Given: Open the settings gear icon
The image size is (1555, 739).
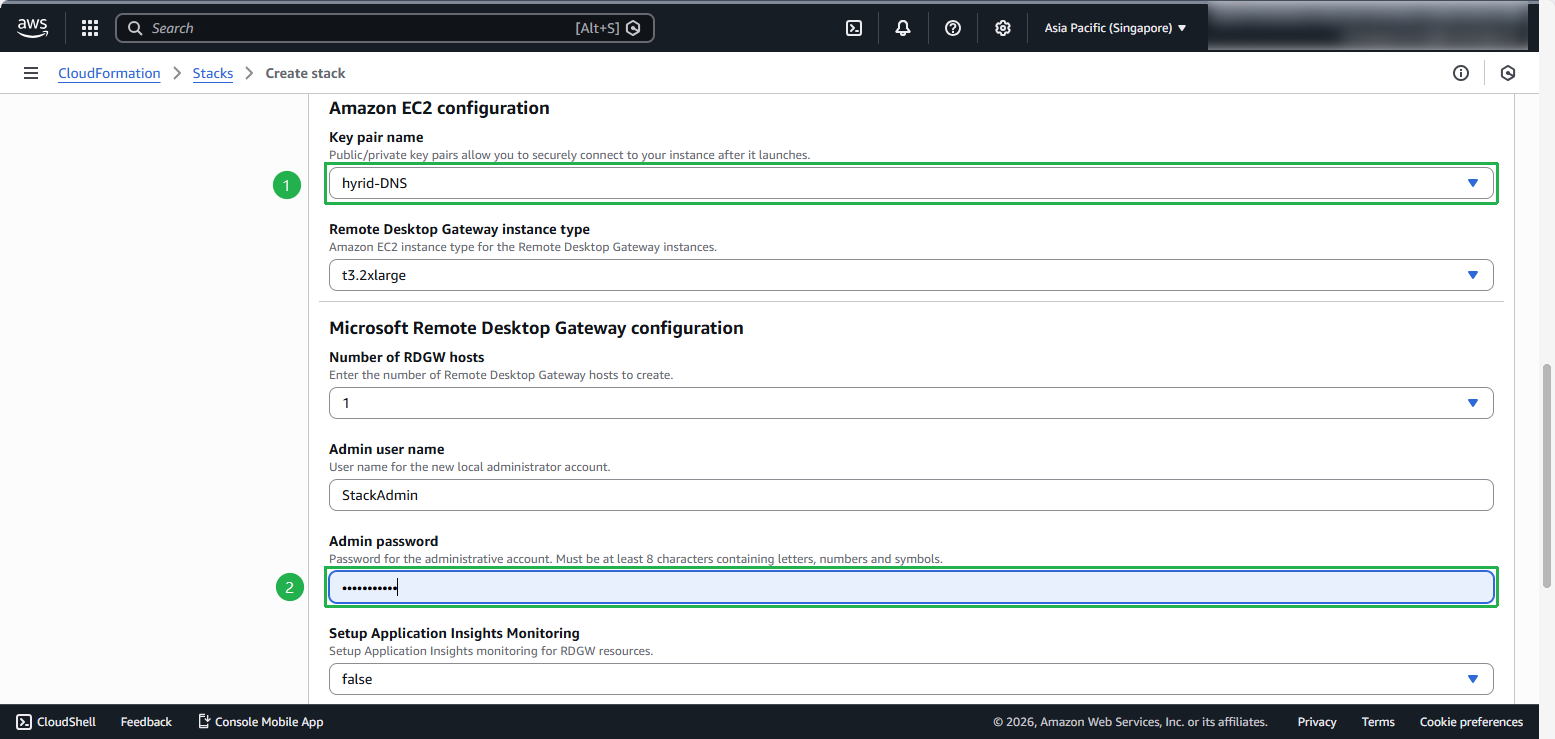Looking at the screenshot, I should (x=1002, y=27).
